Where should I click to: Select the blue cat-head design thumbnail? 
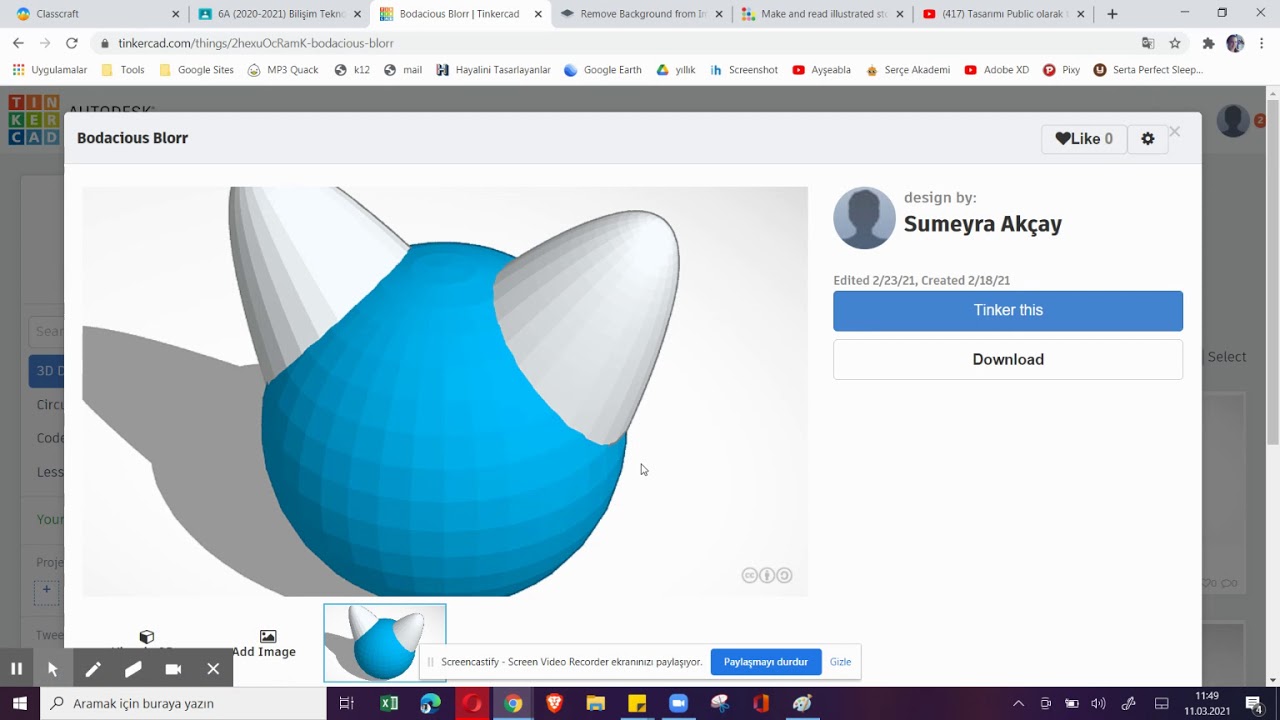click(x=385, y=643)
